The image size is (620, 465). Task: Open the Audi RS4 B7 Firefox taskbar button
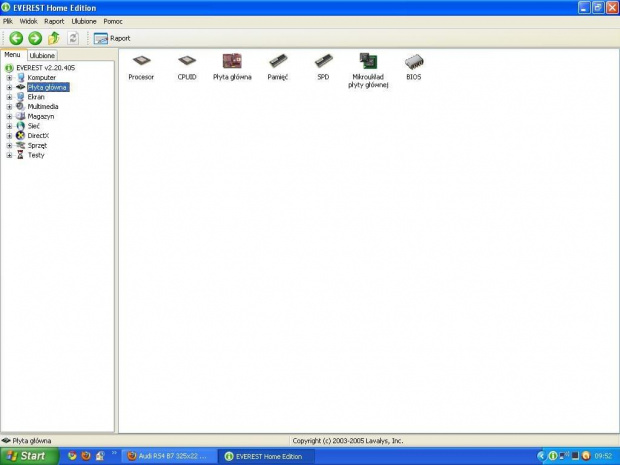(168, 456)
